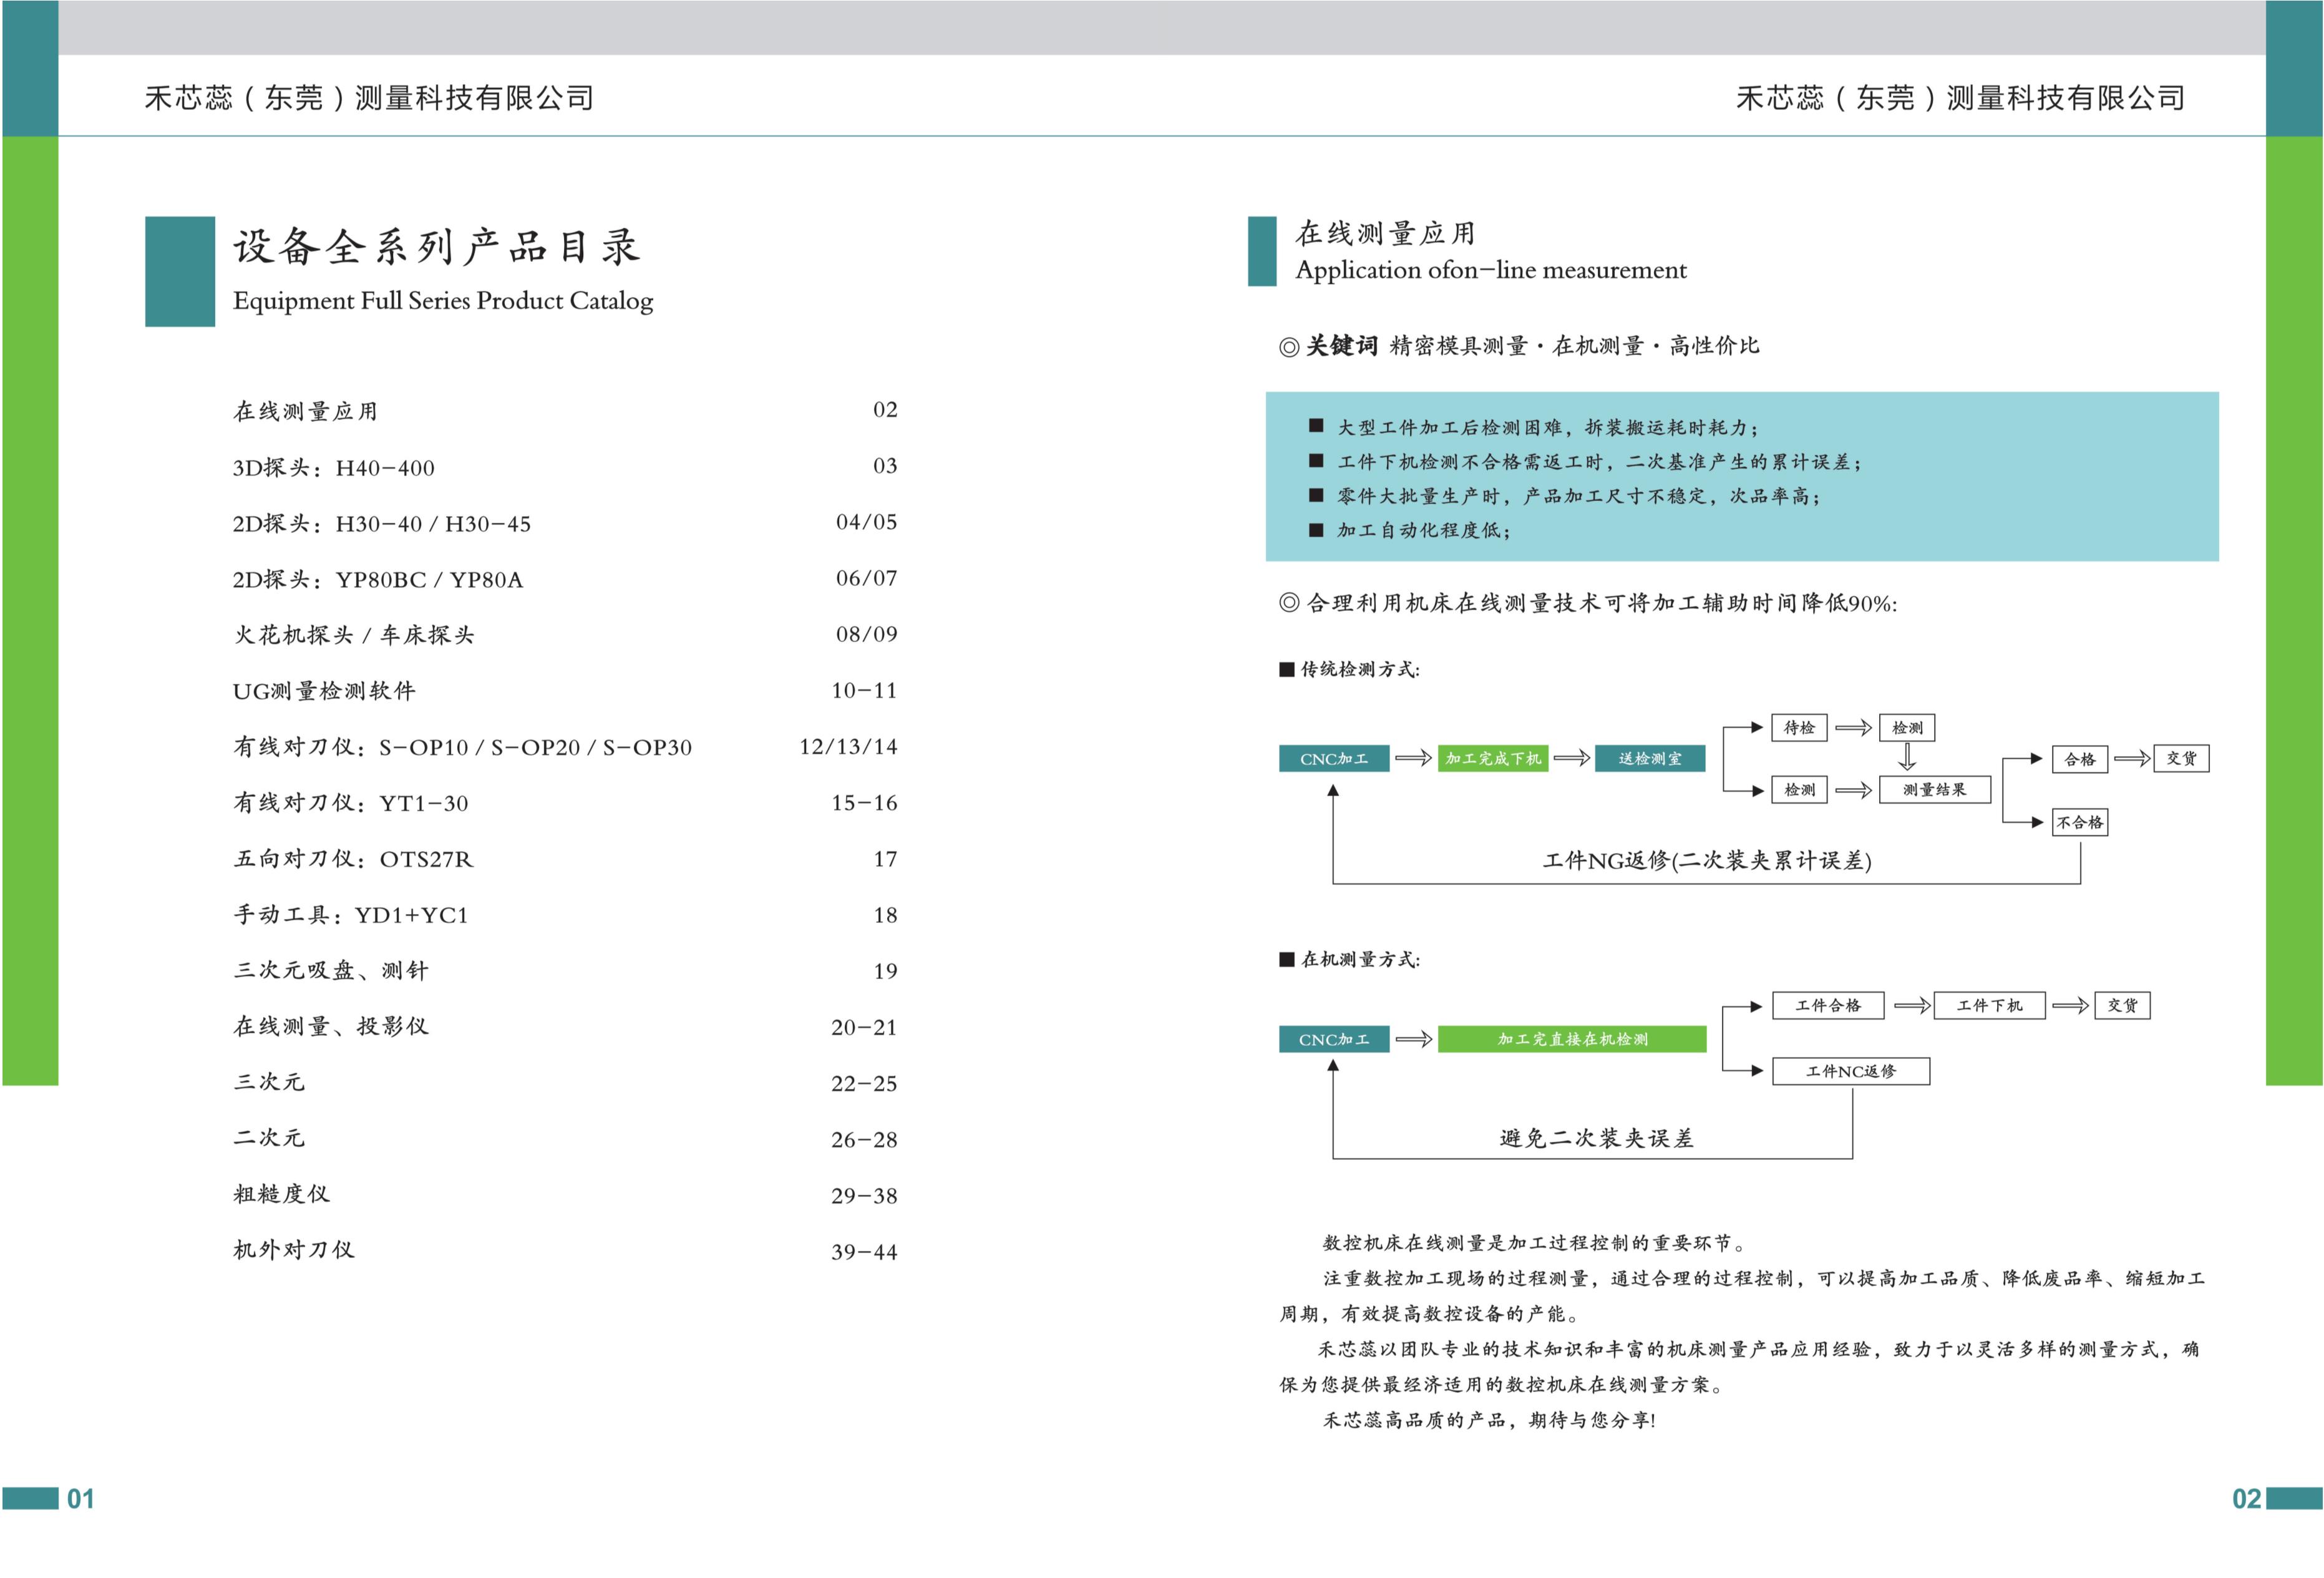The height and width of the screenshot is (1578, 2324).
Task: Click the 加工完直接在机检测 green box
Action: (x=1571, y=1039)
